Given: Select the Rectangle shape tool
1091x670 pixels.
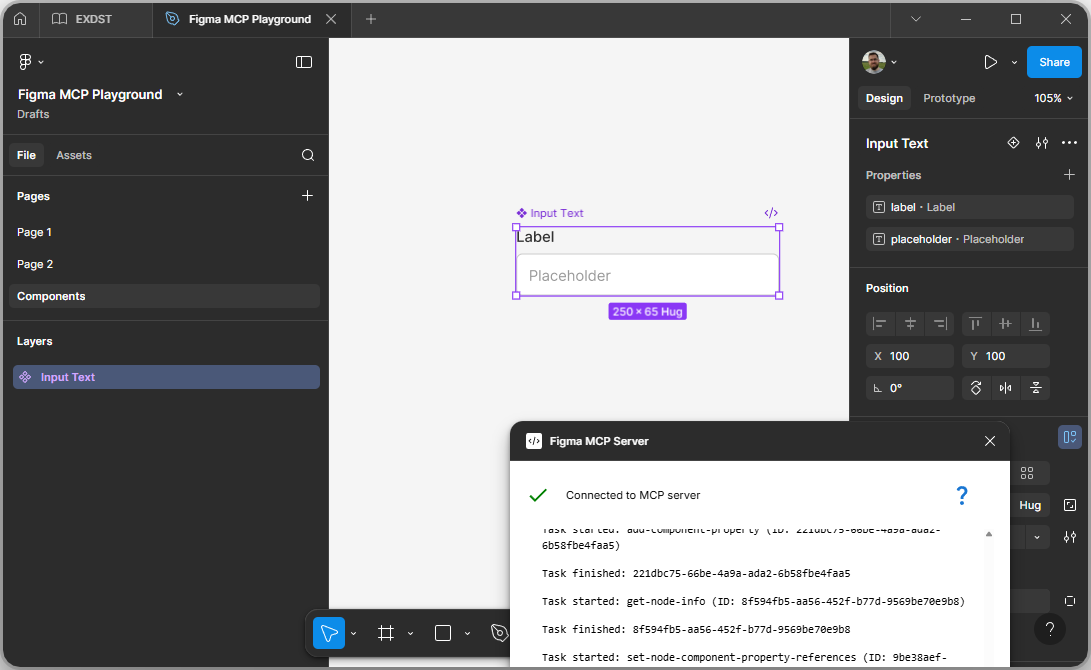Looking at the screenshot, I should [442, 633].
